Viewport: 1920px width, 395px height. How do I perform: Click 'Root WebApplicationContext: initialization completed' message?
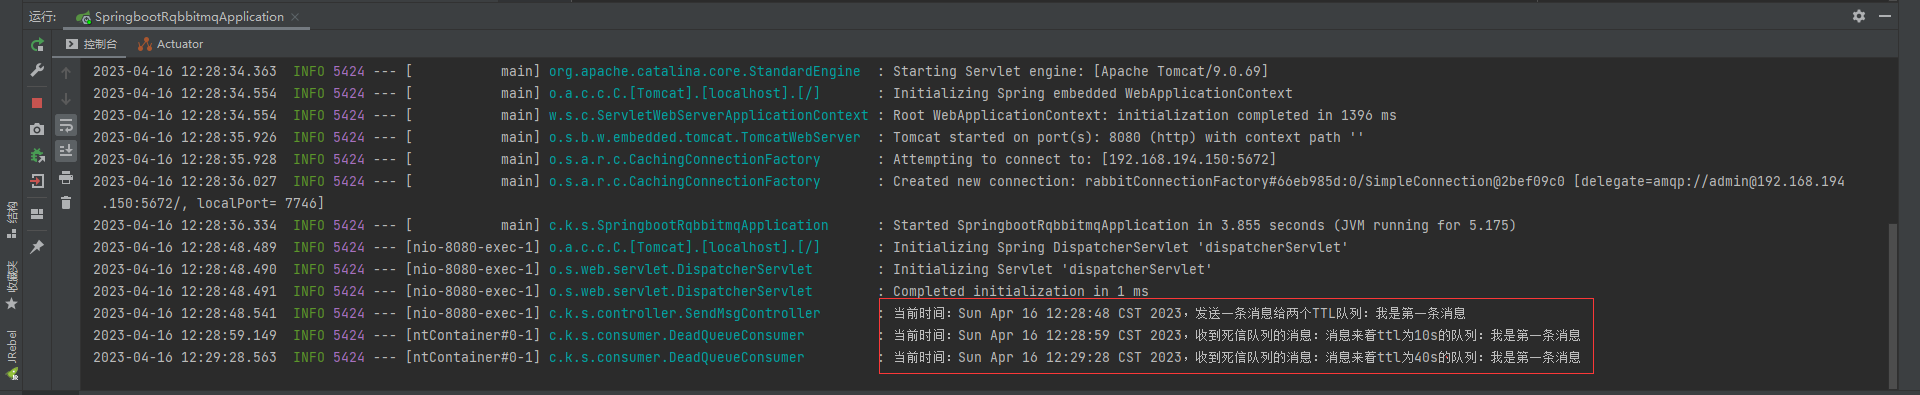[x=1144, y=115]
